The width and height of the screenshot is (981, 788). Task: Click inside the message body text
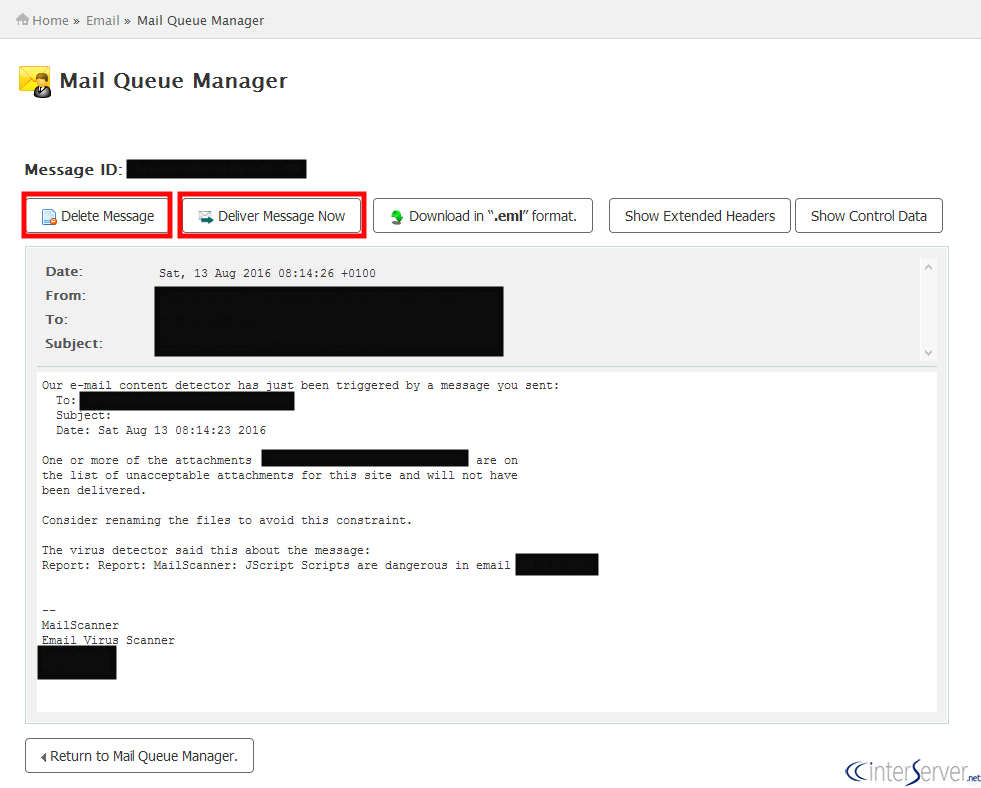(x=280, y=475)
